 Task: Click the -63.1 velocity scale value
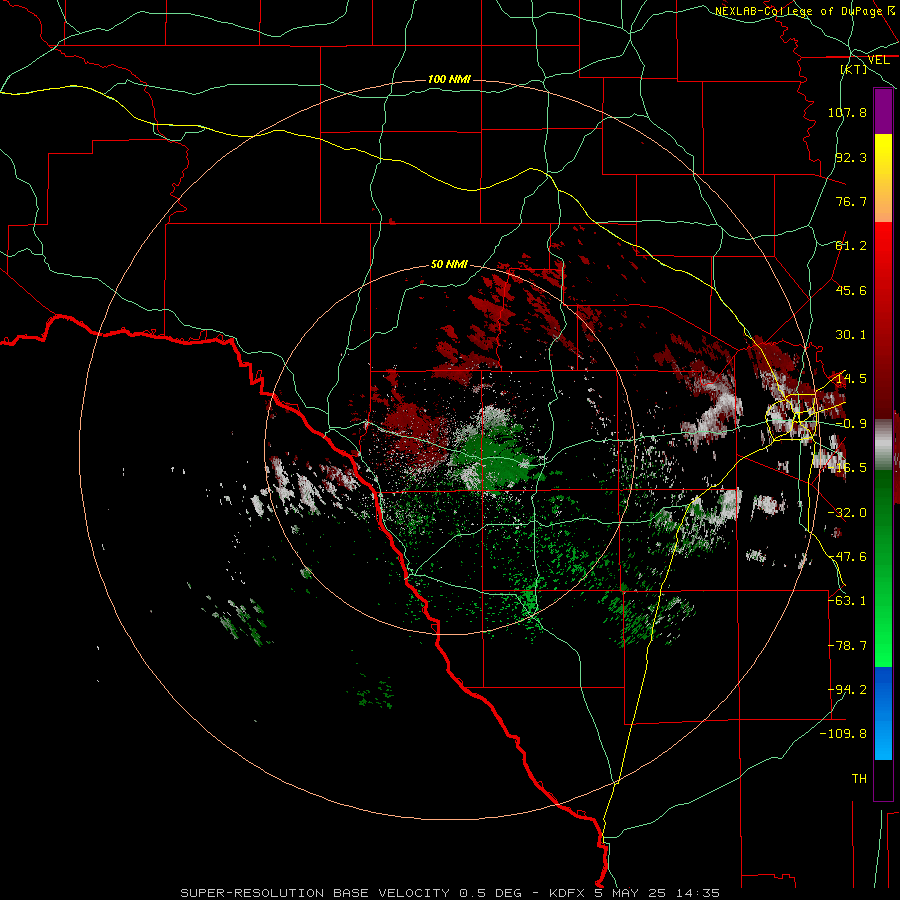click(847, 601)
